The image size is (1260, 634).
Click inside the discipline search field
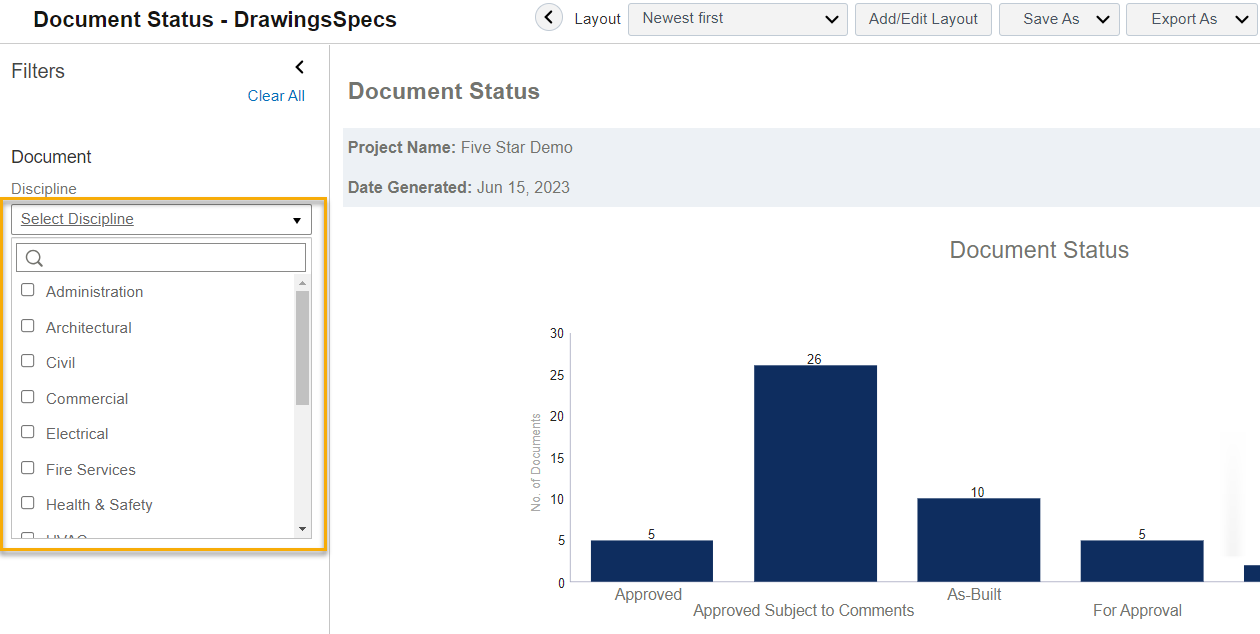[161, 258]
